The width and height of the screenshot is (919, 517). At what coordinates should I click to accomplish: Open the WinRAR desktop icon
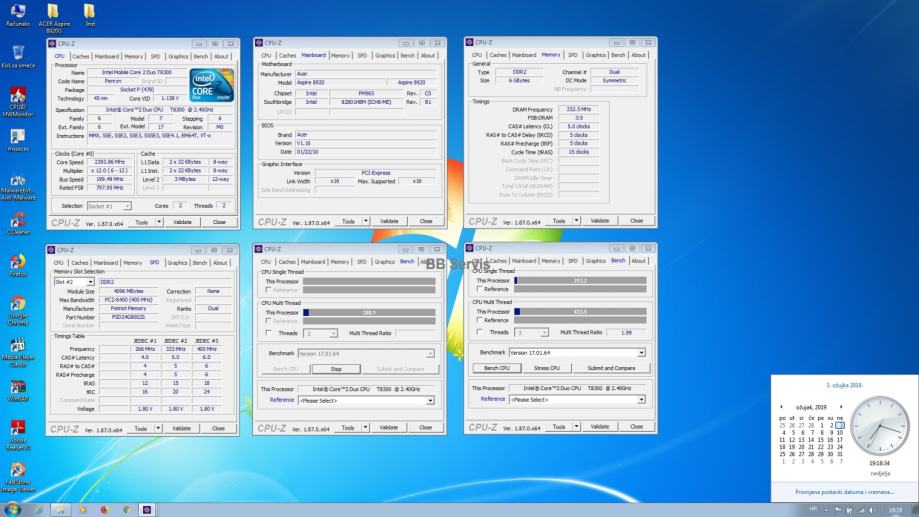tap(17, 386)
